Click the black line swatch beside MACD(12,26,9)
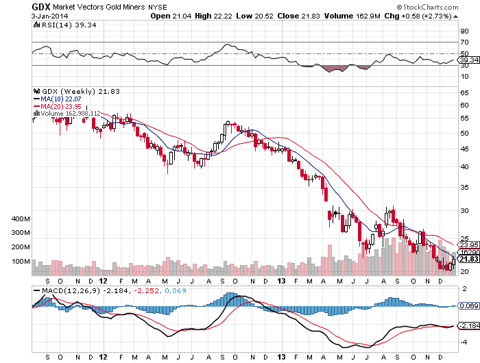This screenshot has width=480, height=363. coord(36,291)
